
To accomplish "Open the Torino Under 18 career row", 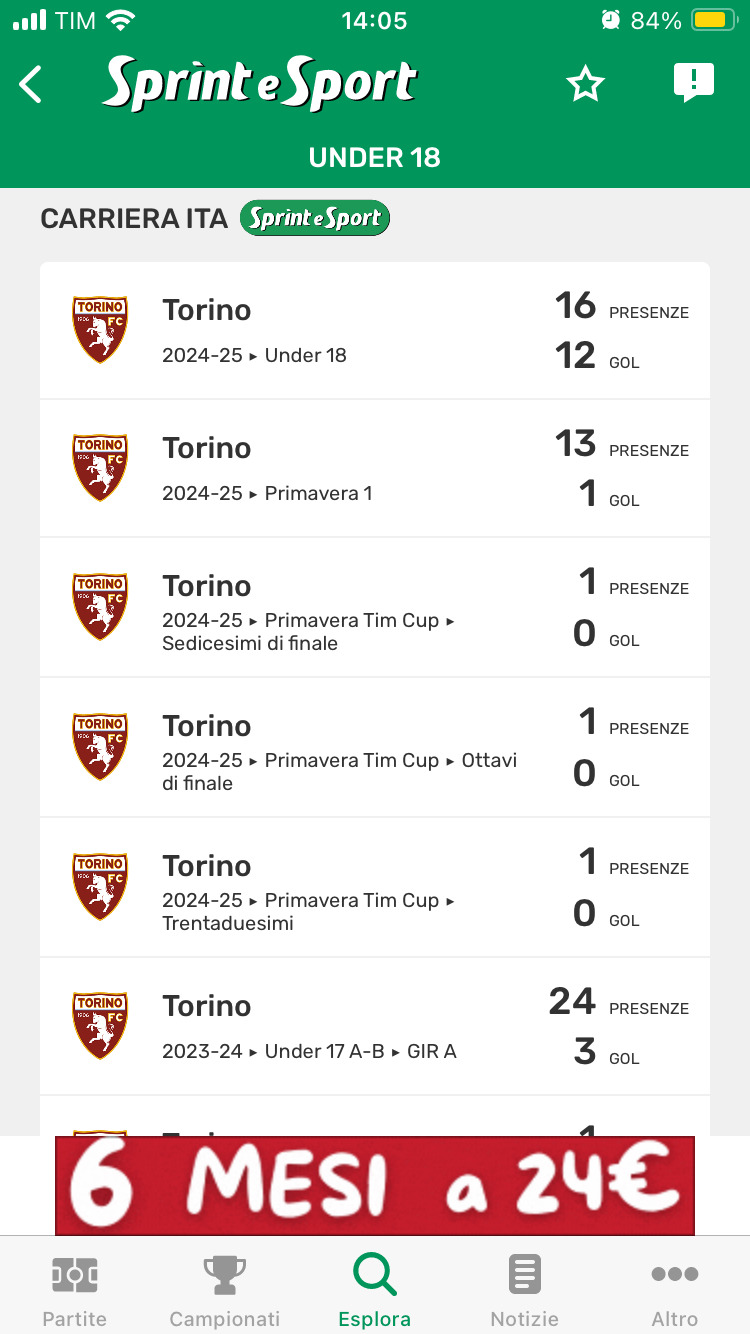I will [375, 330].
